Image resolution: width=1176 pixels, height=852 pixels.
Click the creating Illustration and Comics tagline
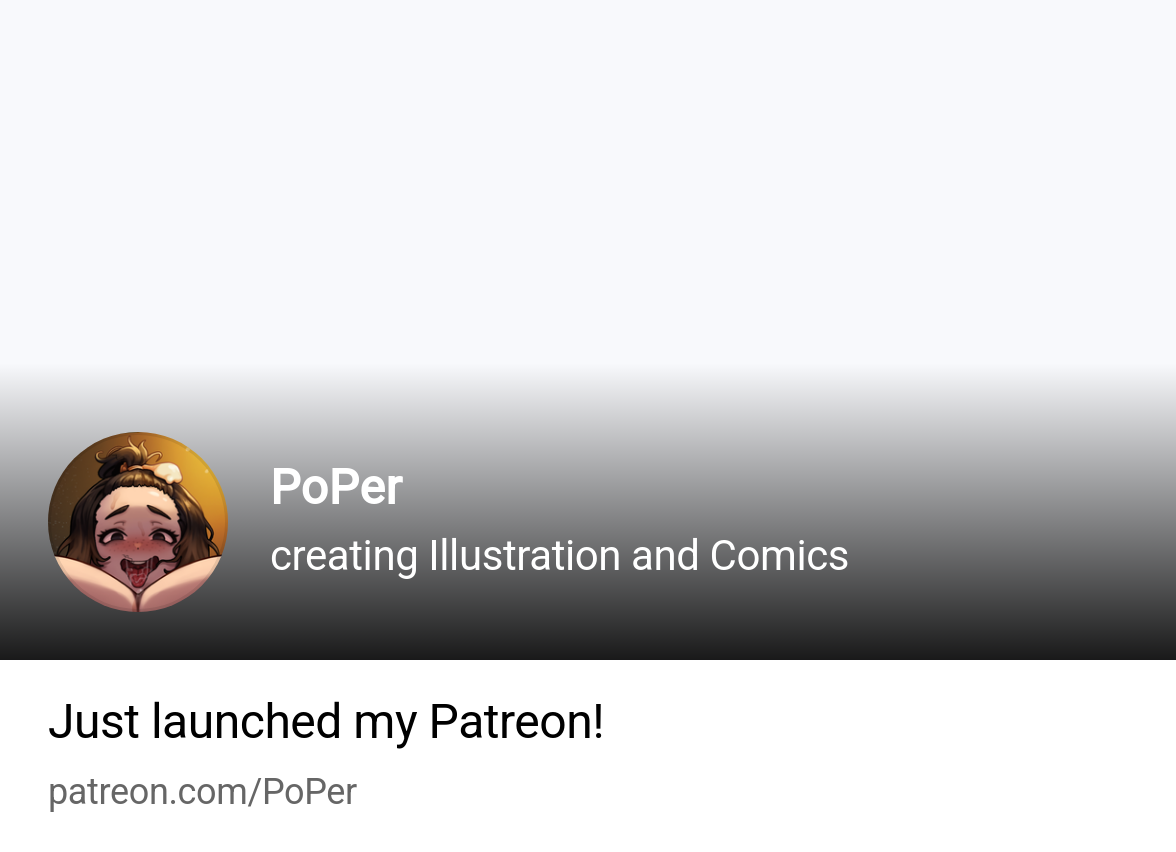(560, 556)
